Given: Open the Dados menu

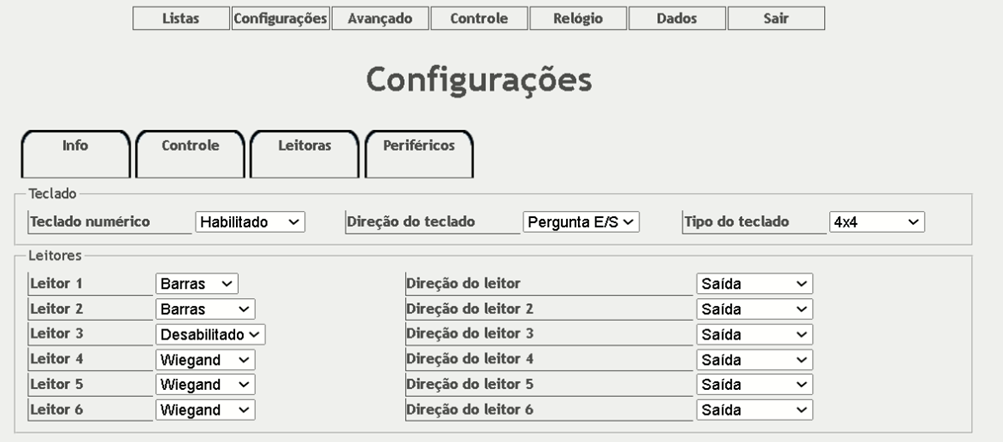Looking at the screenshot, I should 677,19.
